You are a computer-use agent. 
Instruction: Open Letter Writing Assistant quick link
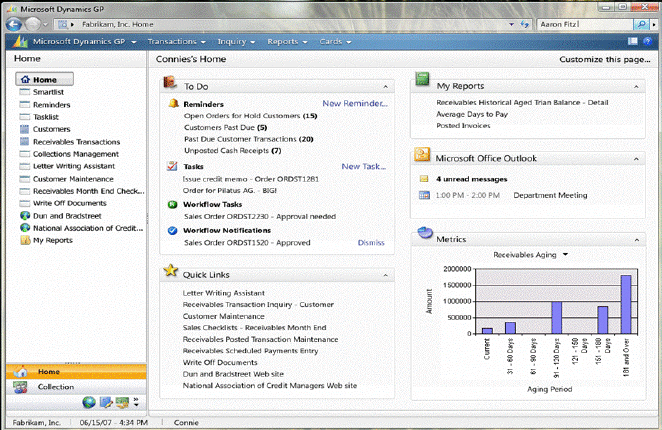point(223,293)
